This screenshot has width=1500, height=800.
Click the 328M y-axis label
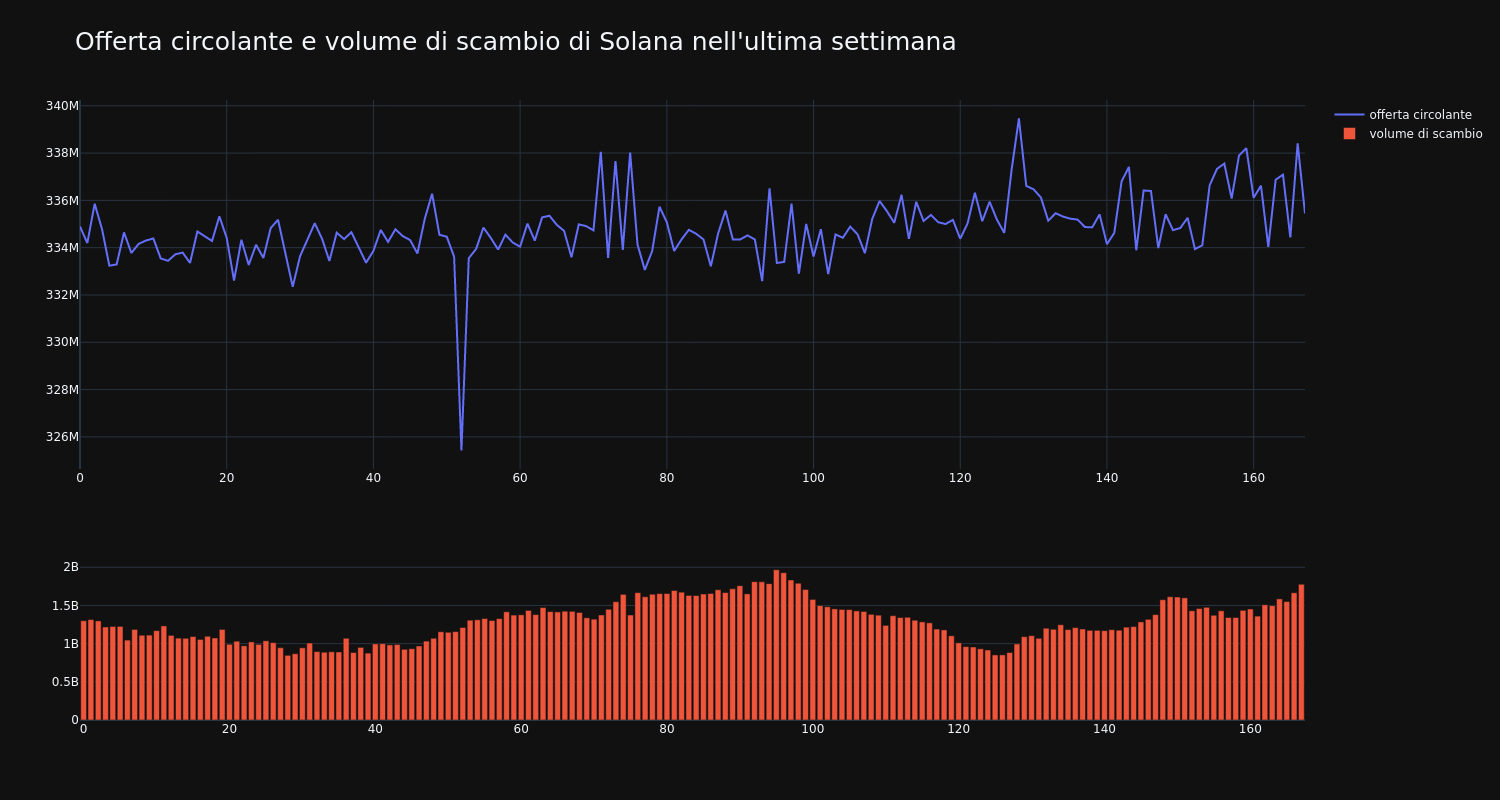62,390
